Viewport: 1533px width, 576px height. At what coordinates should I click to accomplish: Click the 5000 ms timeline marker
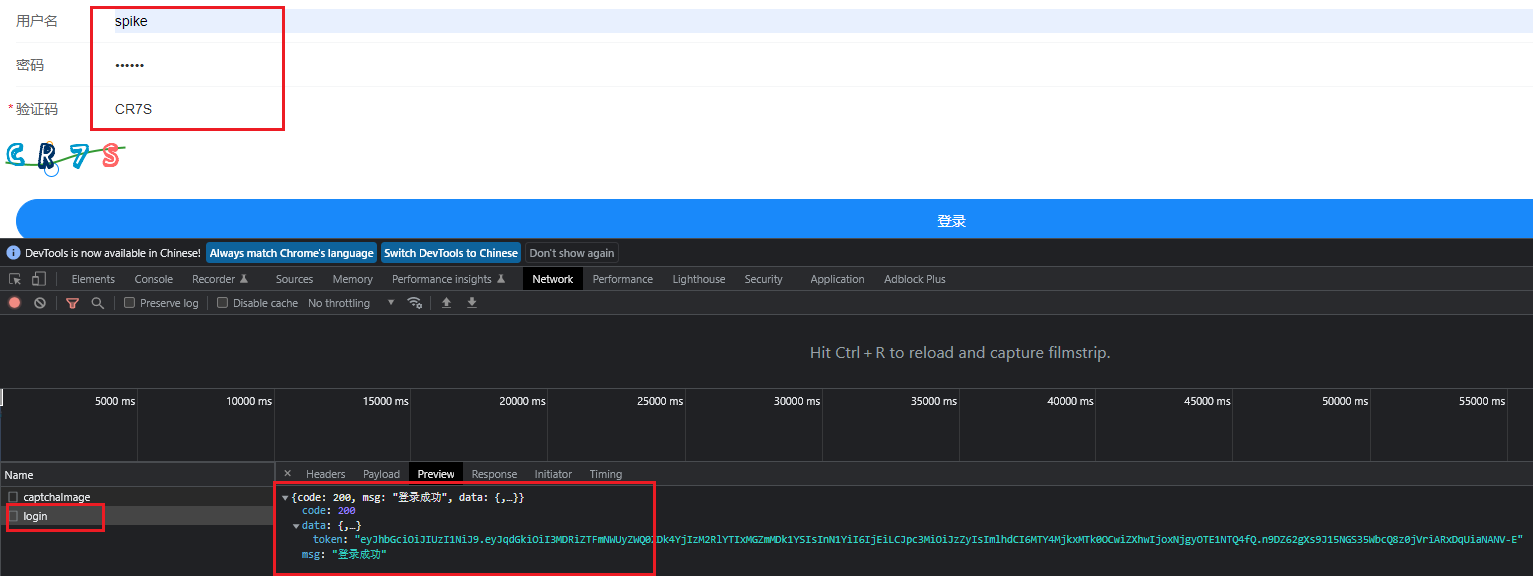coord(115,401)
